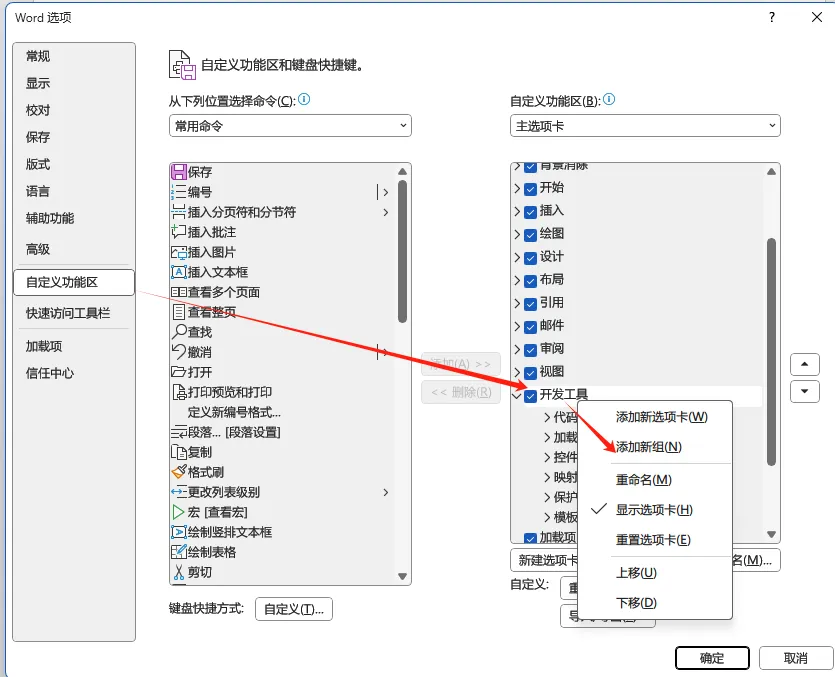Click the ribbon tab list scrollbar thumb
Image resolution: width=835 pixels, height=677 pixels.
771,352
